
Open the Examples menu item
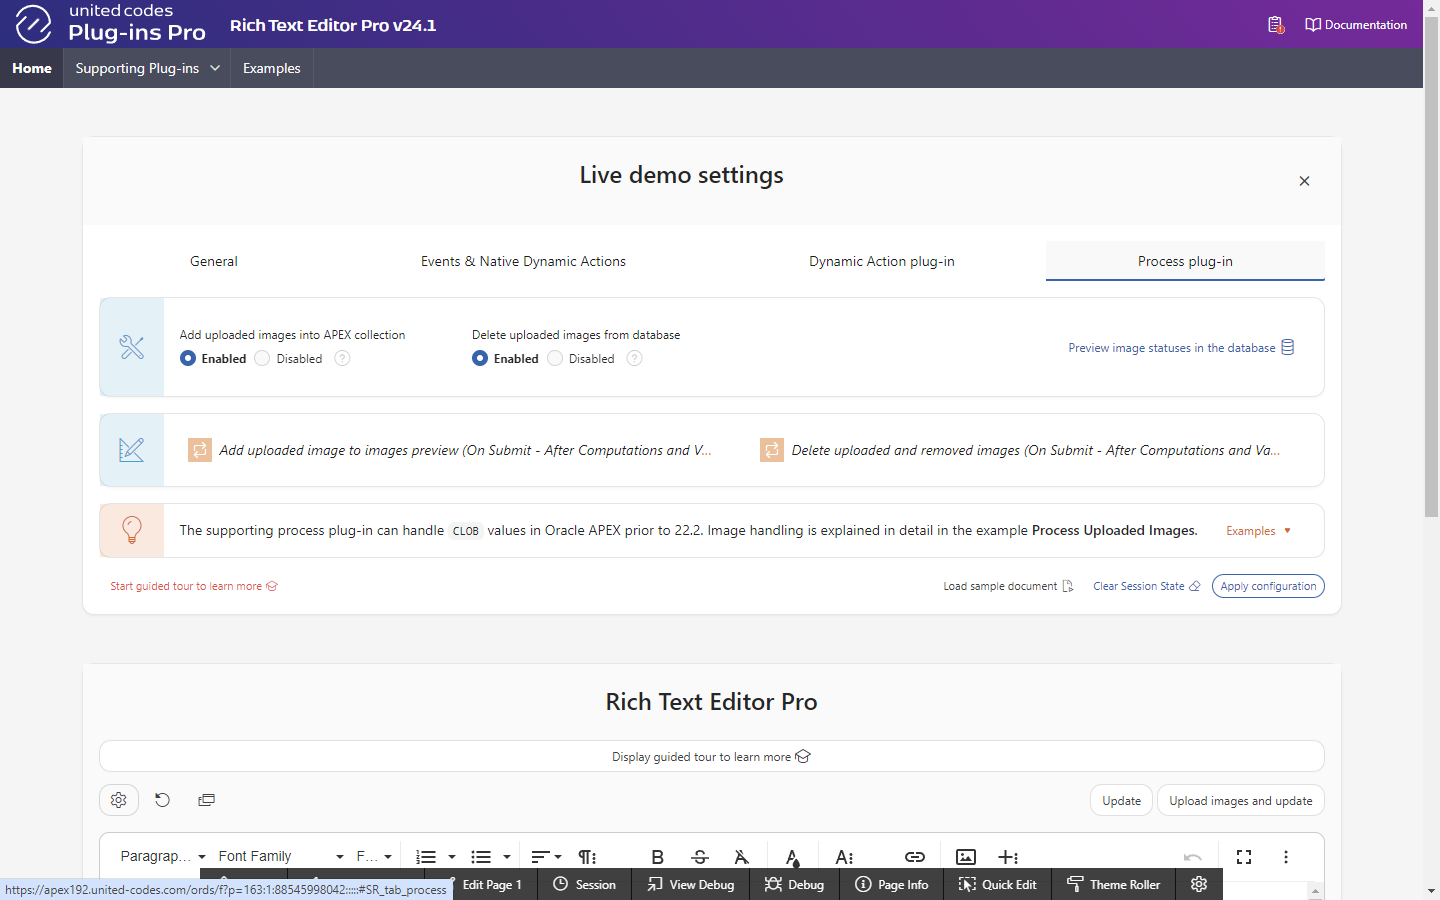pos(272,68)
